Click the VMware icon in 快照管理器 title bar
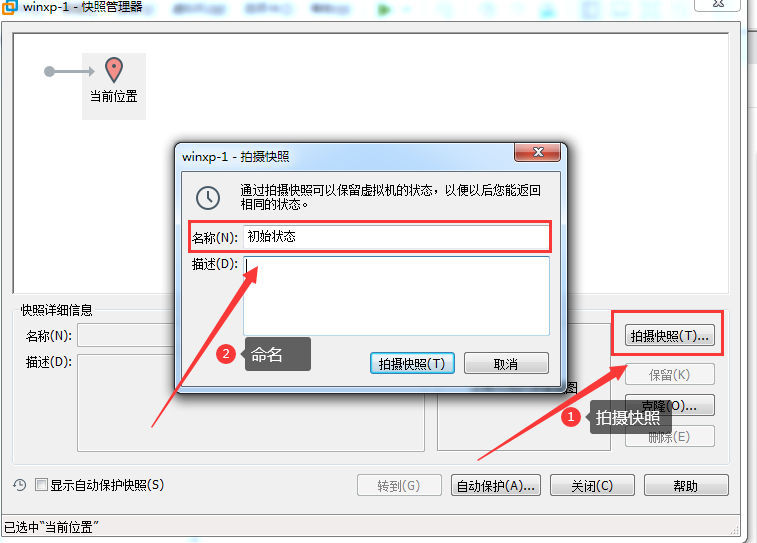757x543 pixels. tap(9, 7)
